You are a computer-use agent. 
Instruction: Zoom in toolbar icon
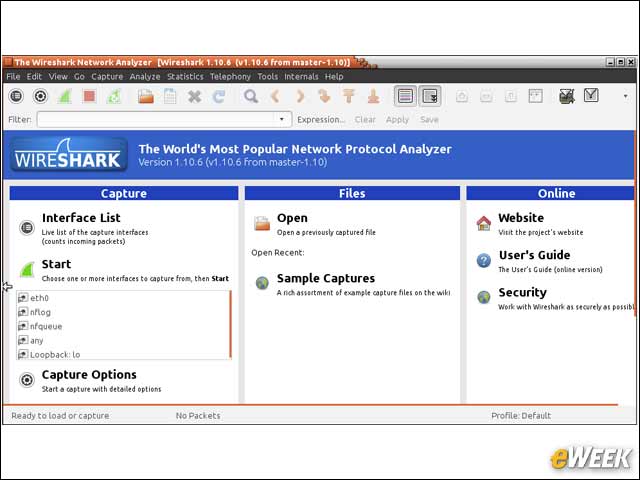point(462,96)
